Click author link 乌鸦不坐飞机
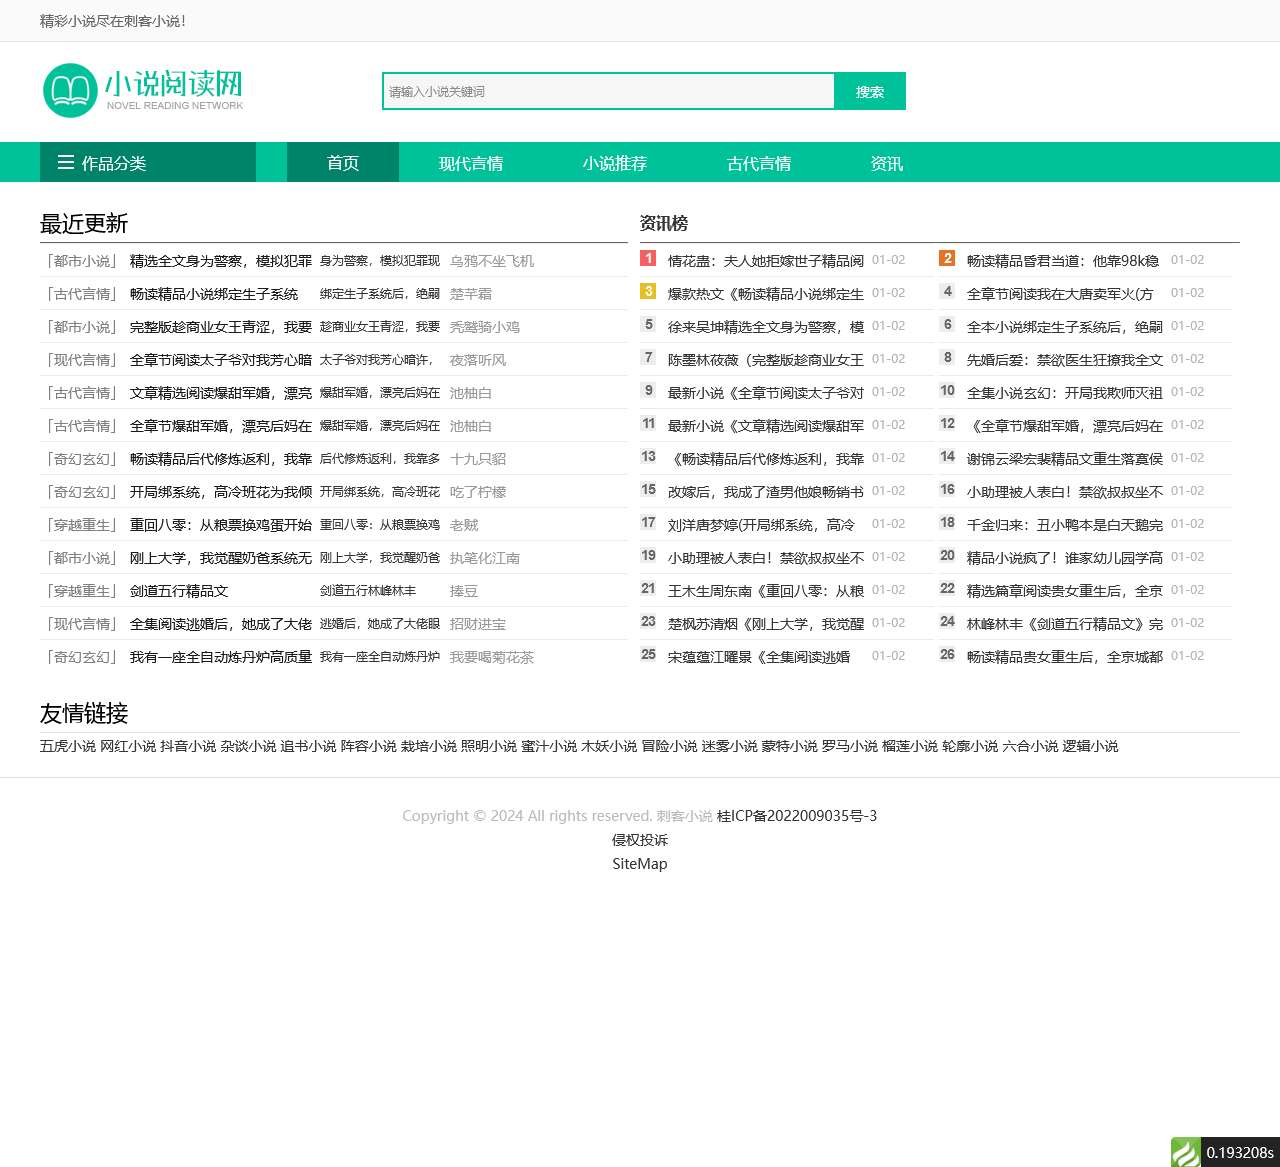The height and width of the screenshot is (1167, 1280). tap(492, 261)
